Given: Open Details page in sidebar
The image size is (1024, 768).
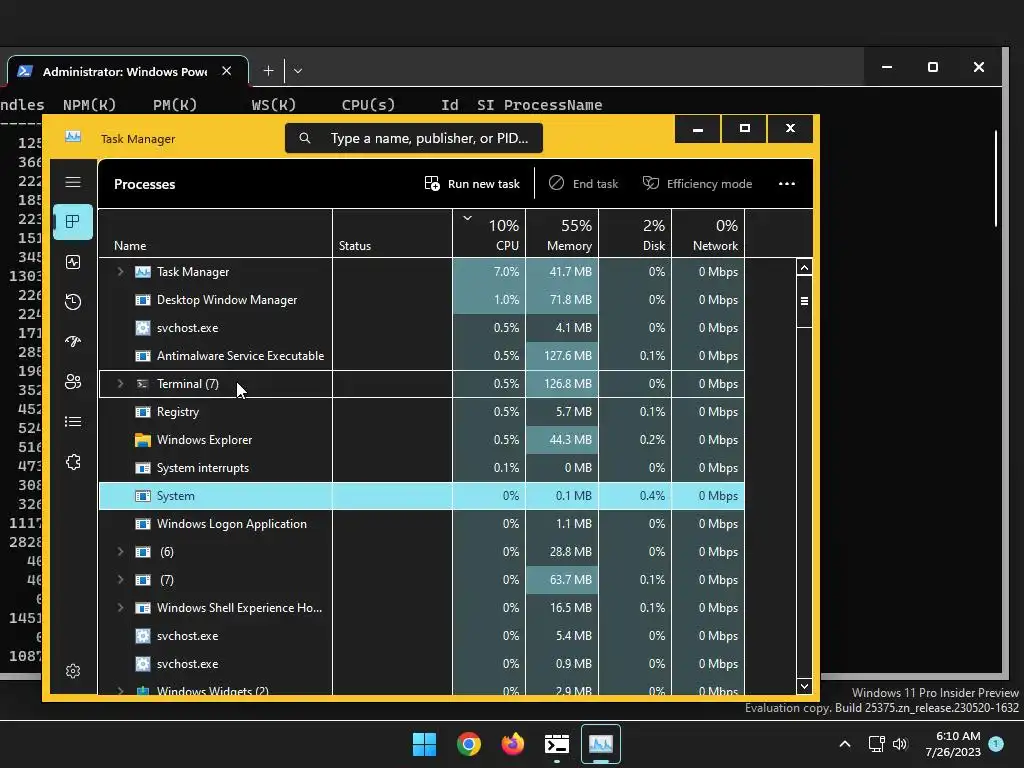Looking at the screenshot, I should (x=73, y=422).
